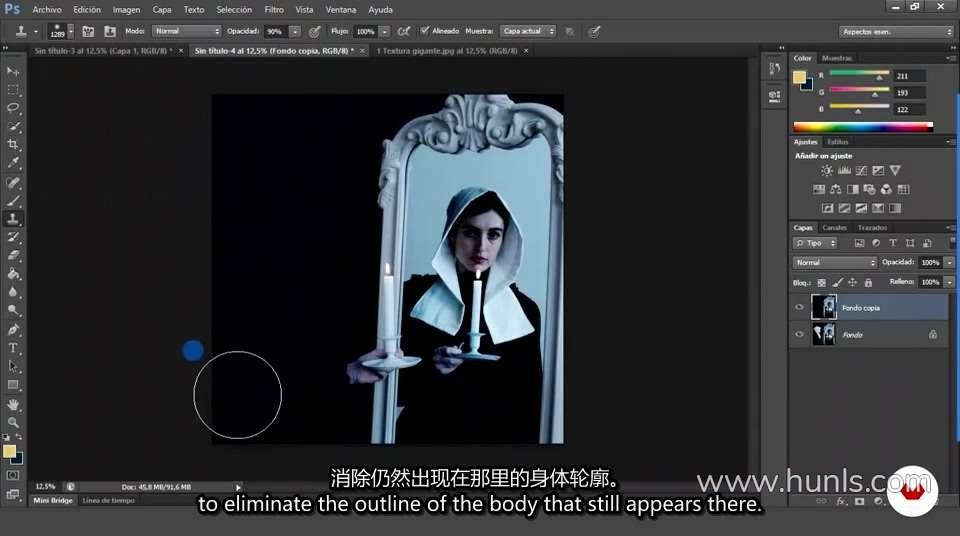Screen dimensions: 960x536
Task: Select the Hand tool
Action: 13,404
